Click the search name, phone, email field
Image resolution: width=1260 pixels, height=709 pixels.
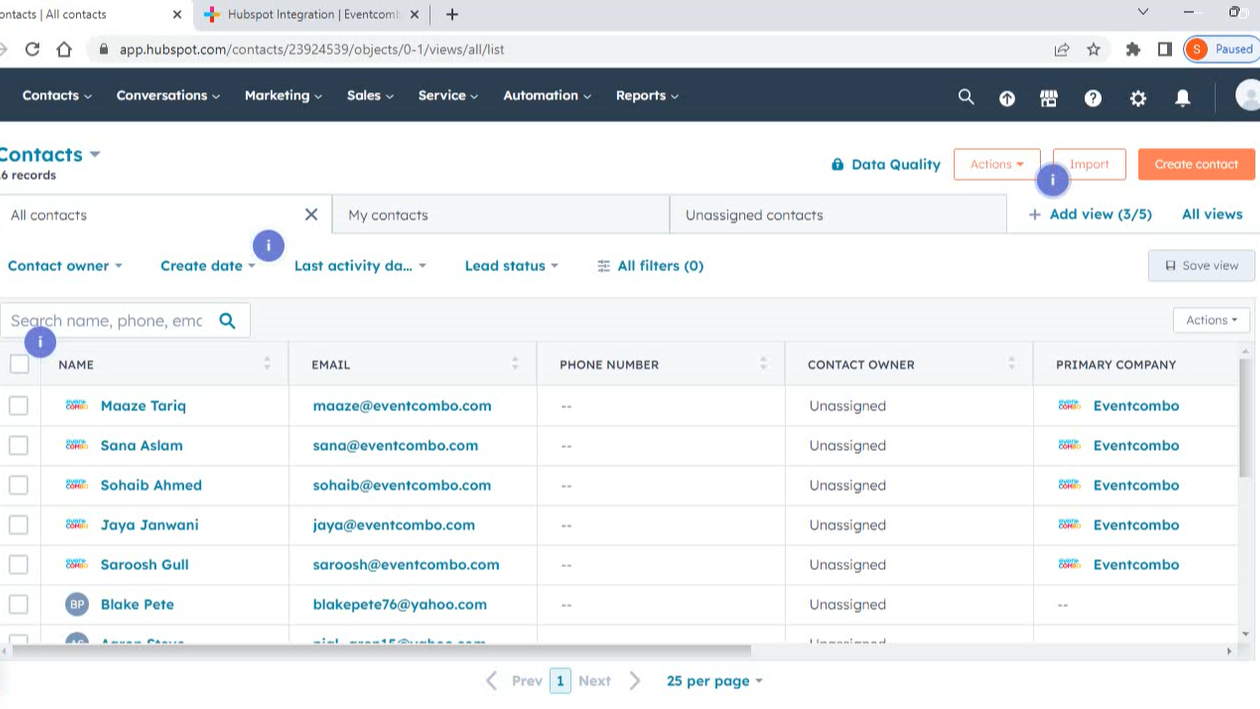[x=107, y=321]
